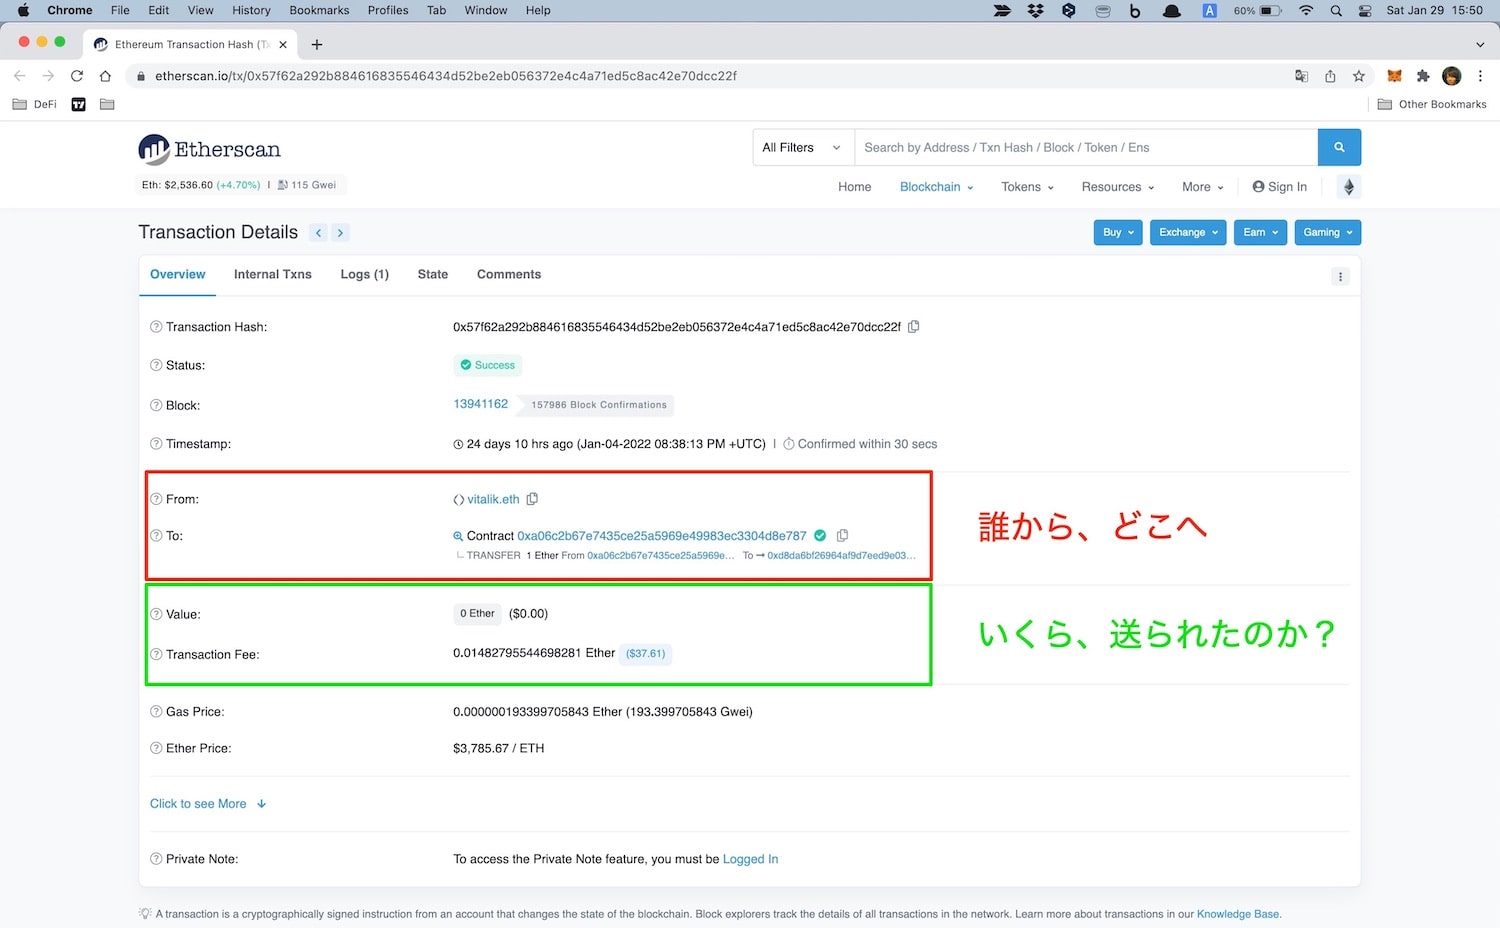Open the vitalik.eth address link
Image resolution: width=1500 pixels, height=928 pixels.
pyautogui.click(x=494, y=499)
